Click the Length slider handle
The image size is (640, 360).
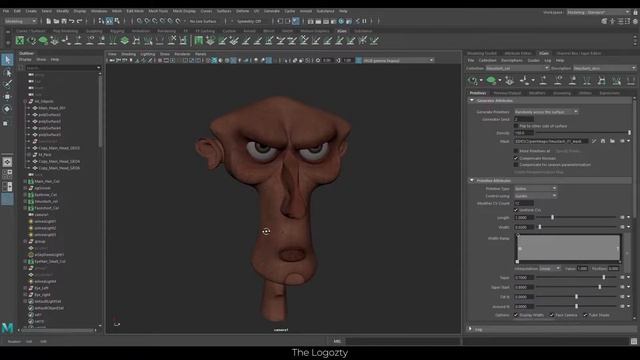pos(553,218)
